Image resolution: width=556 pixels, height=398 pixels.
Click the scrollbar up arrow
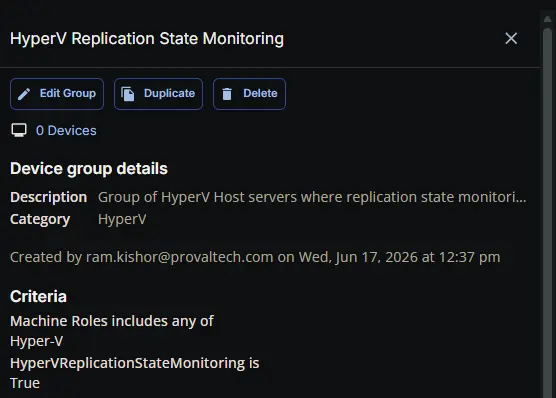click(547, 19)
